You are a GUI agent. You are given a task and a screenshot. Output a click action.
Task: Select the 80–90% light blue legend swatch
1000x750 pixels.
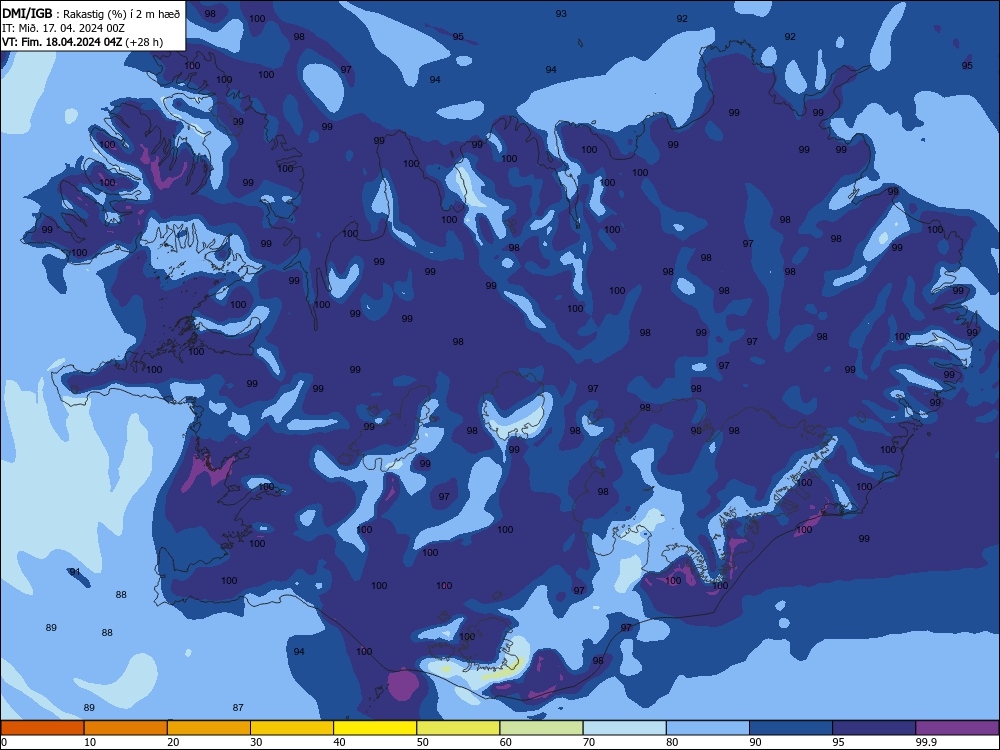pyautogui.click(x=708, y=728)
